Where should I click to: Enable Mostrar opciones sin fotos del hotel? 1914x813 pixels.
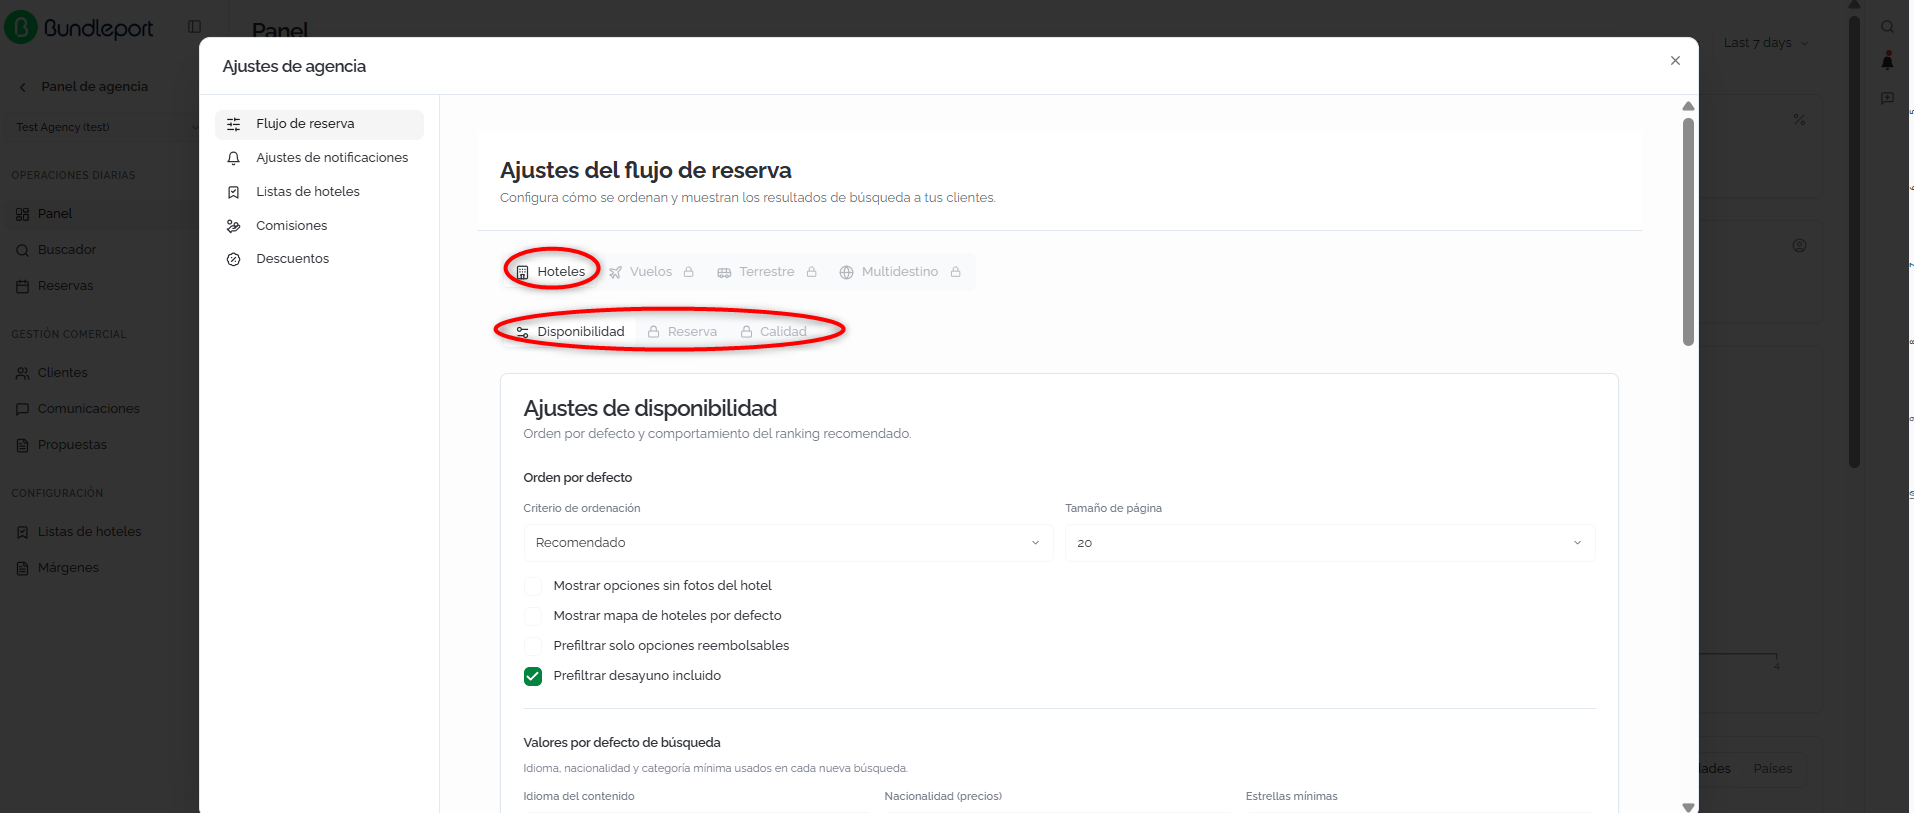pyautogui.click(x=533, y=586)
